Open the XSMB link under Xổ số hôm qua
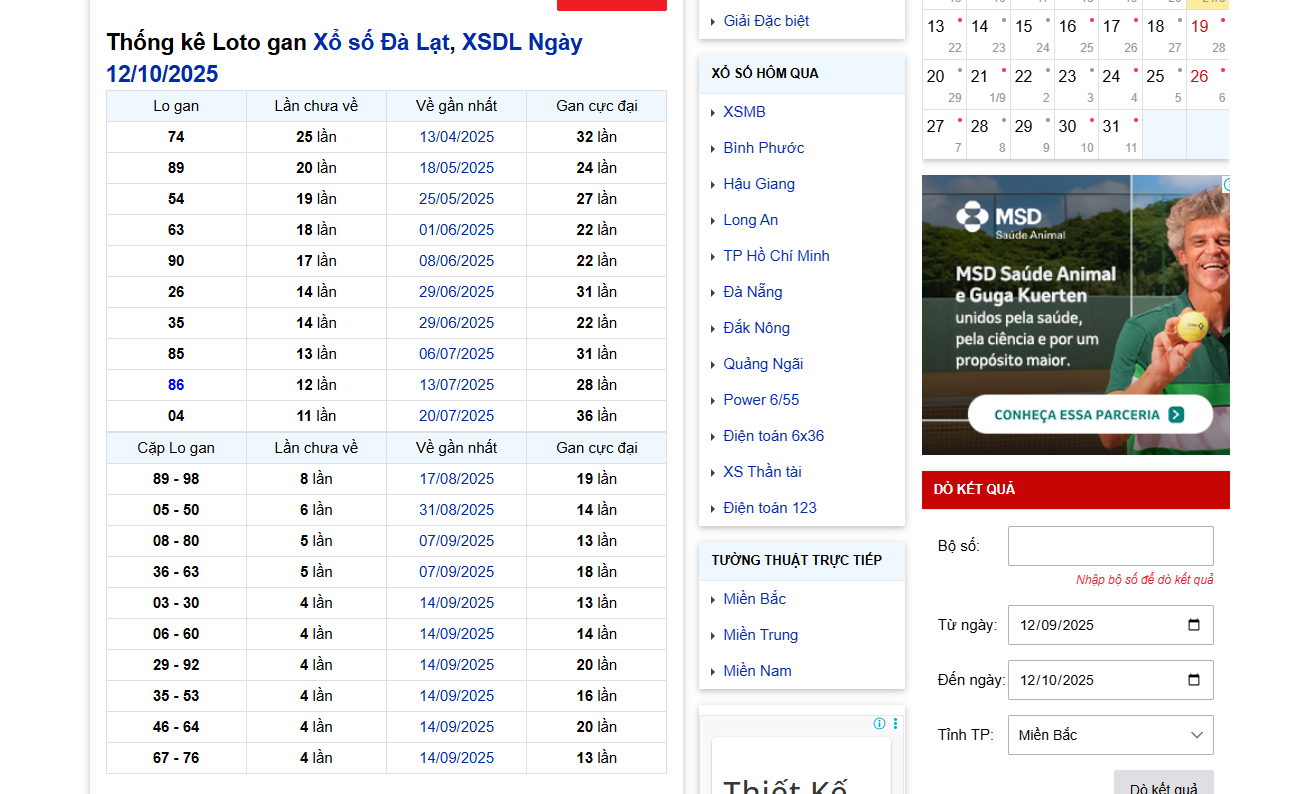The image size is (1308, 794). 744,112
